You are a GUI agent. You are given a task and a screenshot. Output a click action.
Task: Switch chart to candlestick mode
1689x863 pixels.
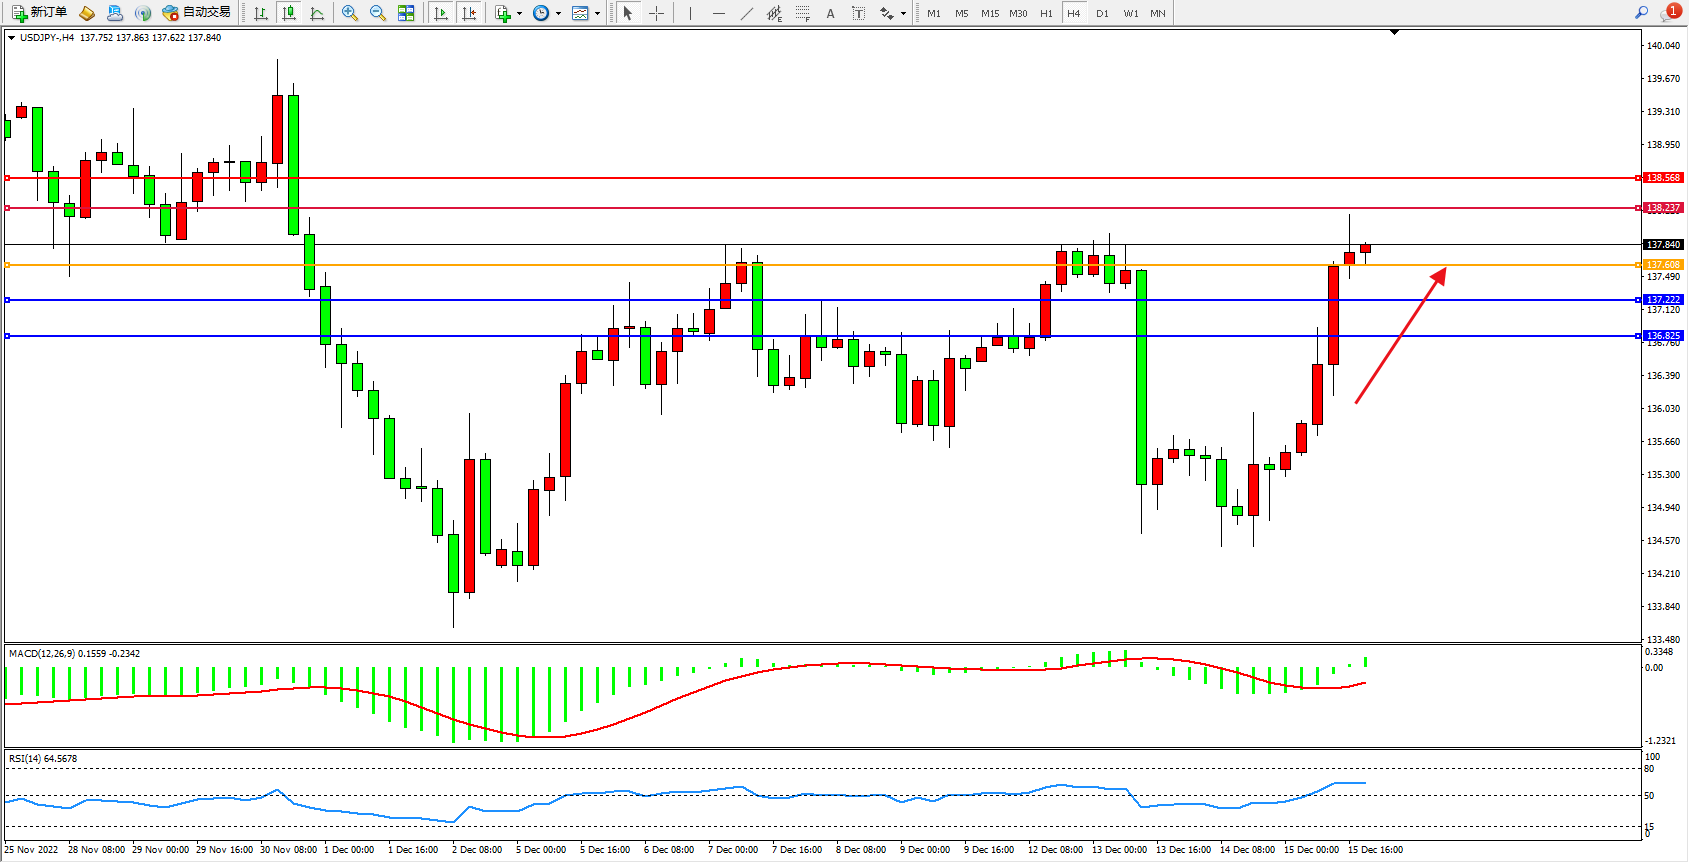pyautogui.click(x=289, y=13)
